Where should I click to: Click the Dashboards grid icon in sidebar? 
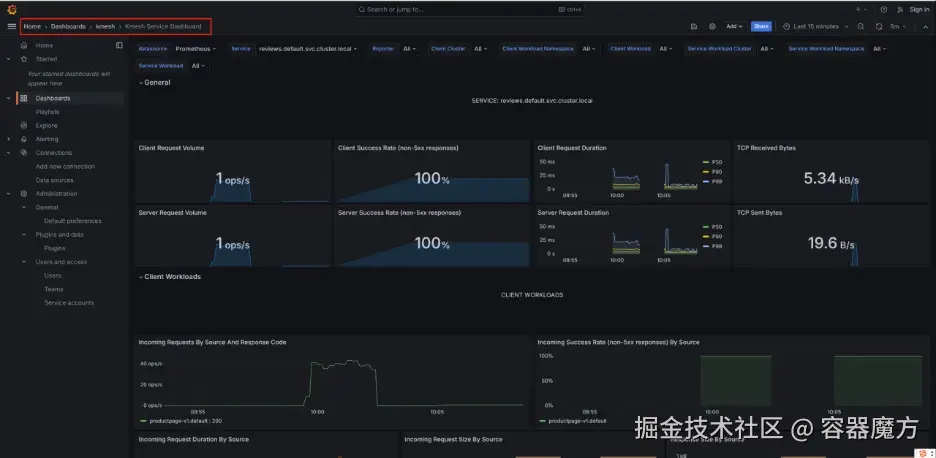(x=23, y=99)
